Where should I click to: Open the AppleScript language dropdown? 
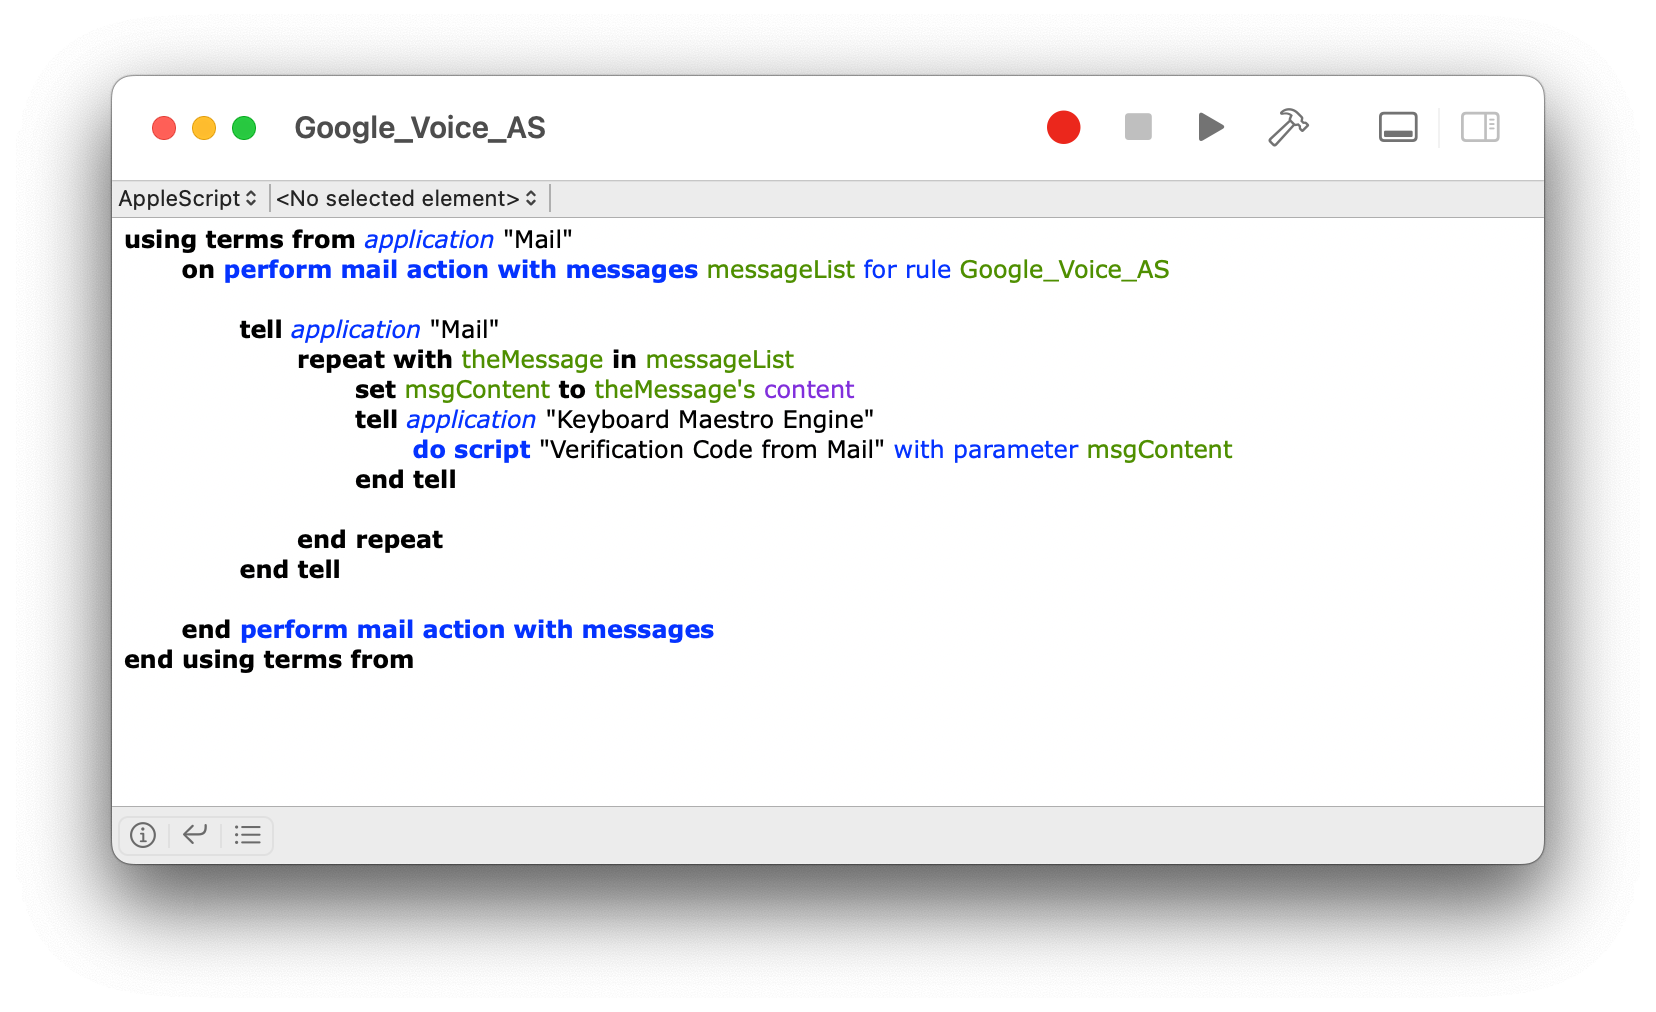(188, 198)
